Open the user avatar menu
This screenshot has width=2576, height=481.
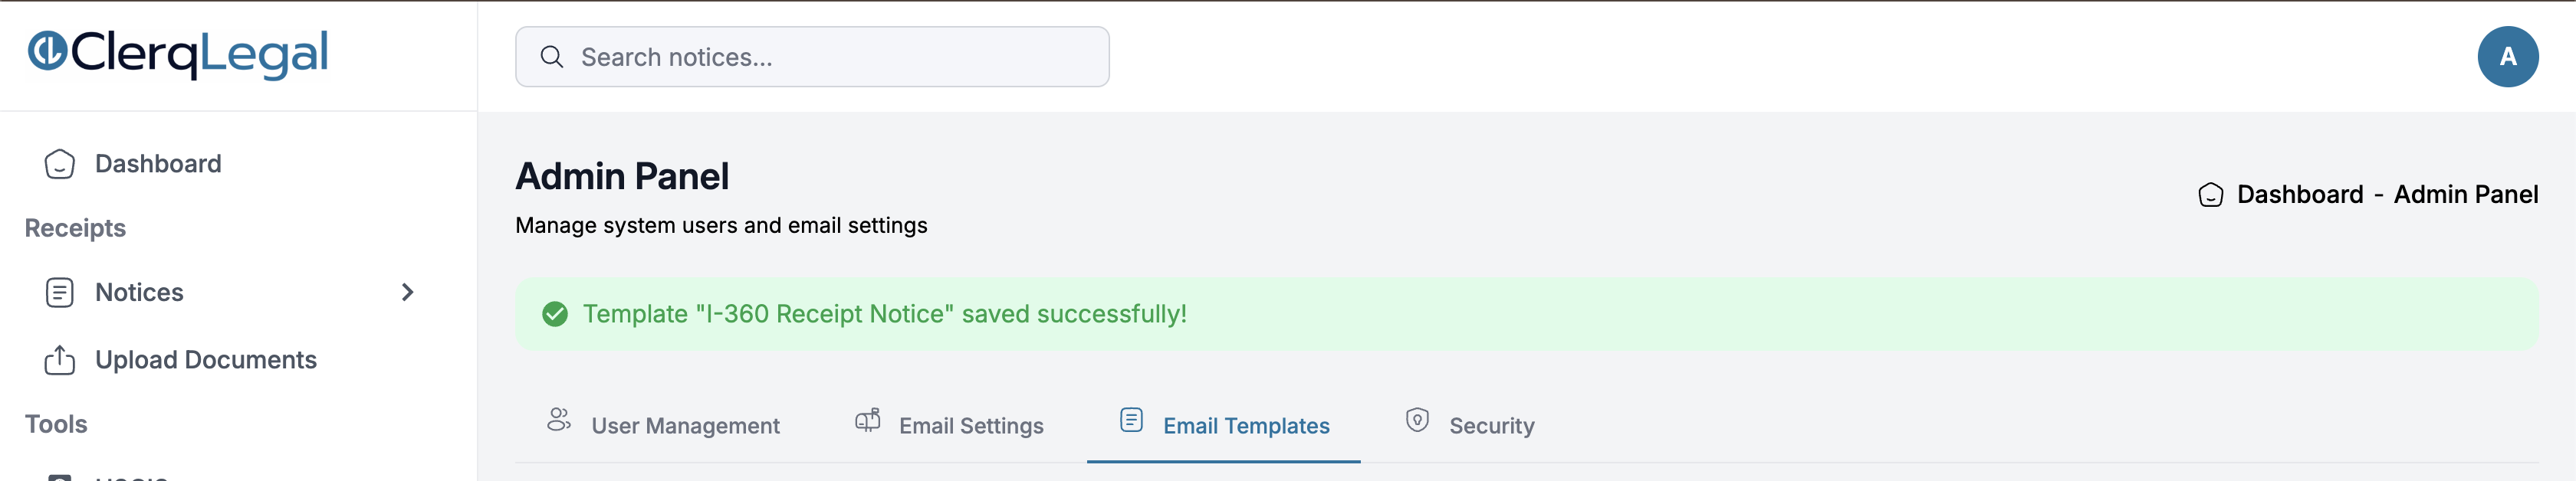(x=2508, y=57)
